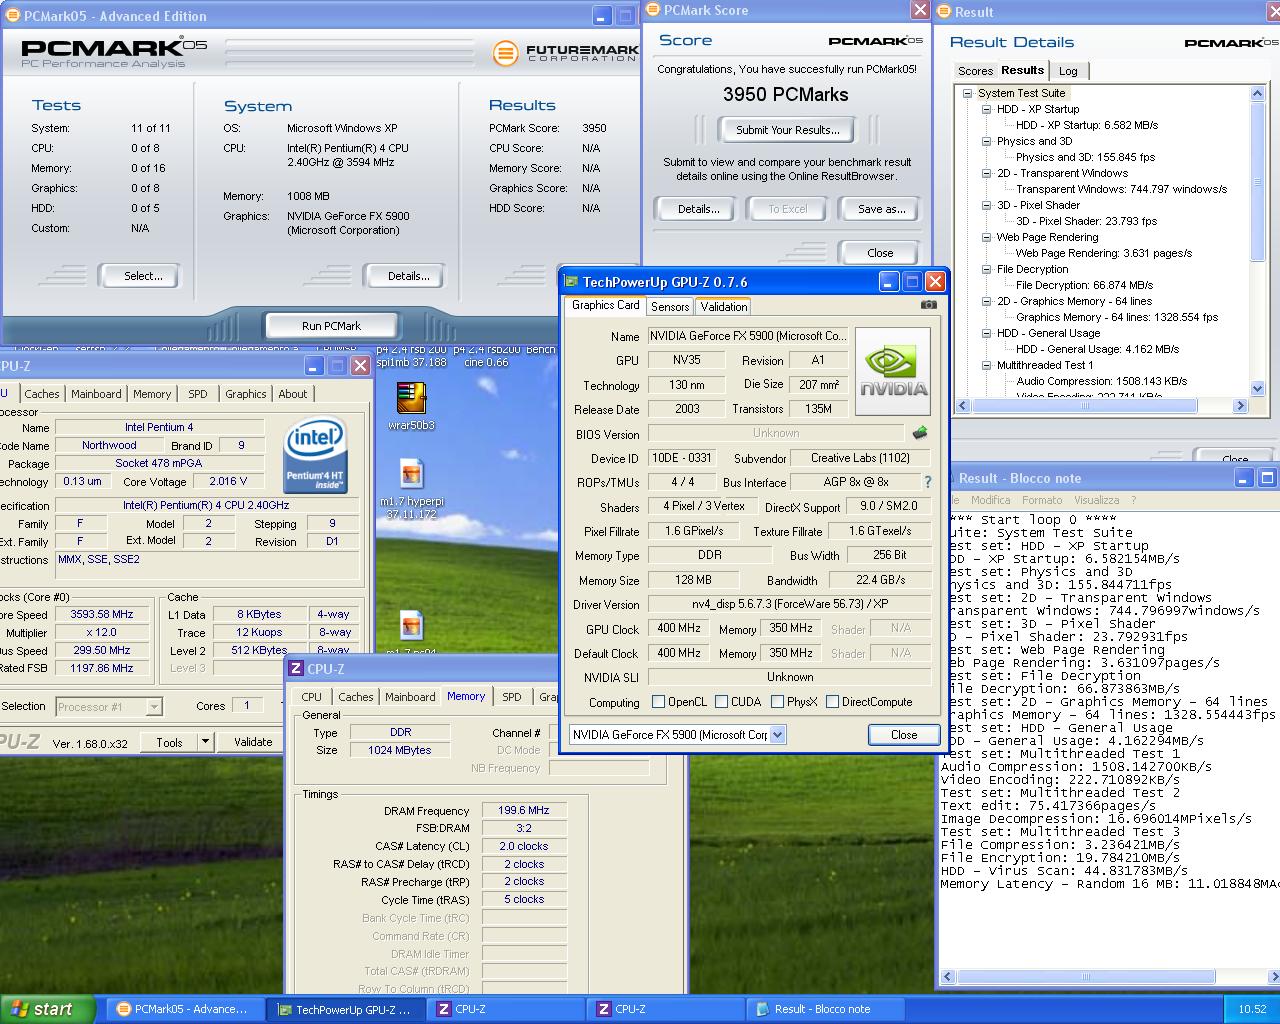Viewport: 1280px width, 1024px height.
Task: Toggle the OpenCL checkbox in GPU-Z
Action: pyautogui.click(x=658, y=702)
